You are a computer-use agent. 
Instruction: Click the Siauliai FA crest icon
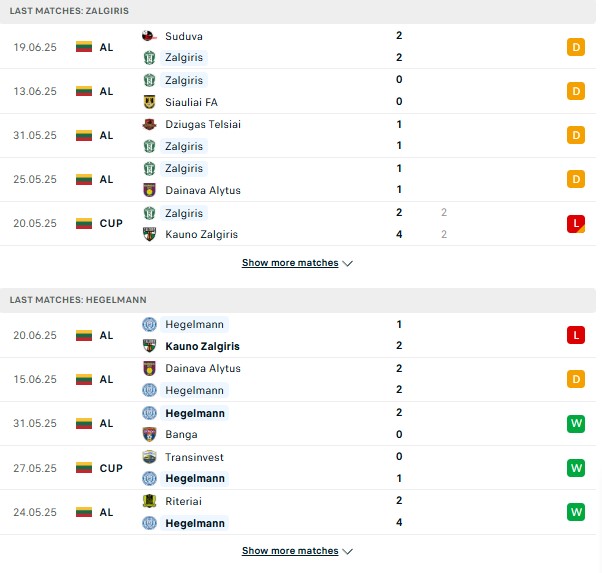(149, 102)
